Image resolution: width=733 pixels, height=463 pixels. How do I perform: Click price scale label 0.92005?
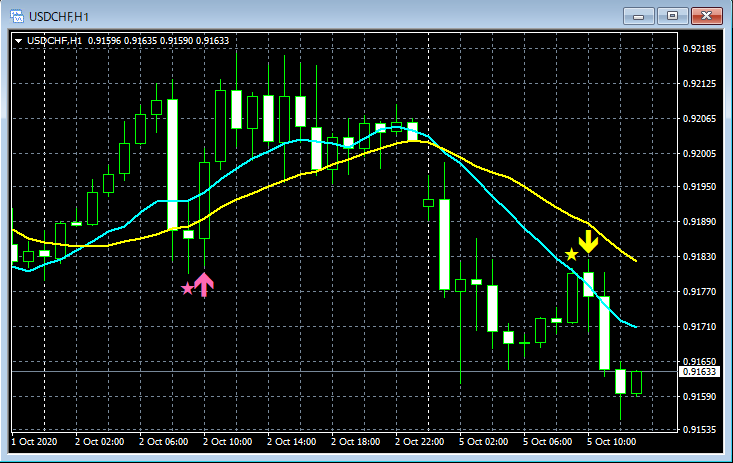tap(699, 154)
